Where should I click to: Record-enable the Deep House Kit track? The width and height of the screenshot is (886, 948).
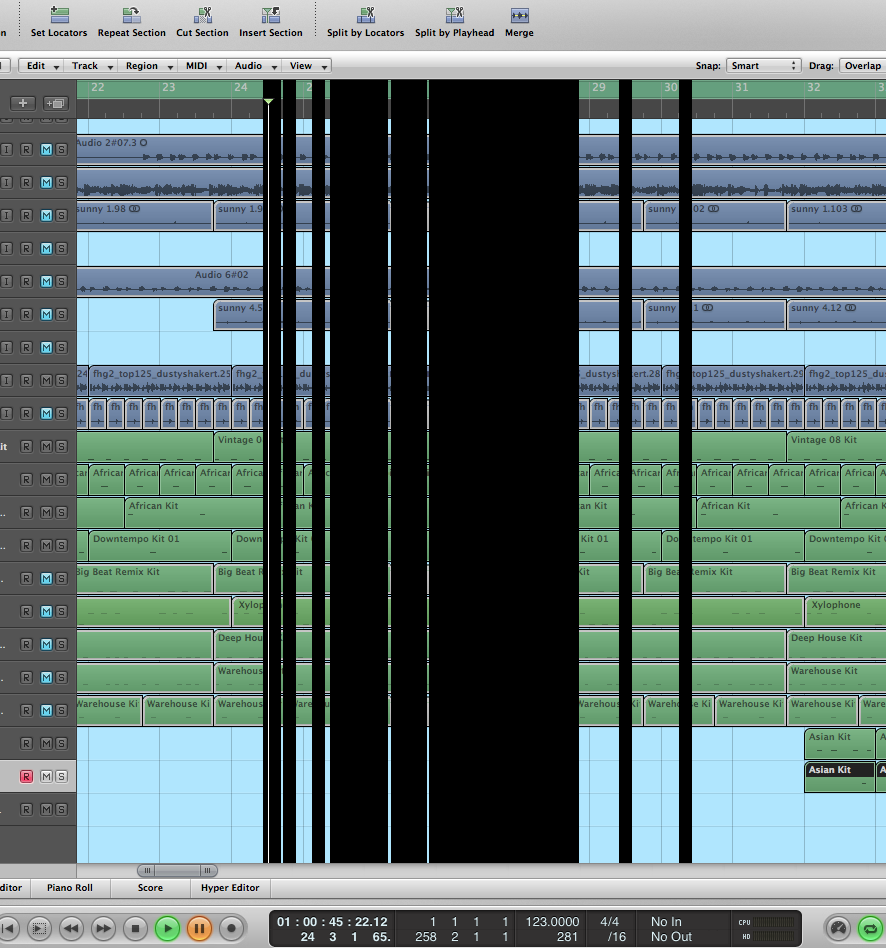pos(26,644)
